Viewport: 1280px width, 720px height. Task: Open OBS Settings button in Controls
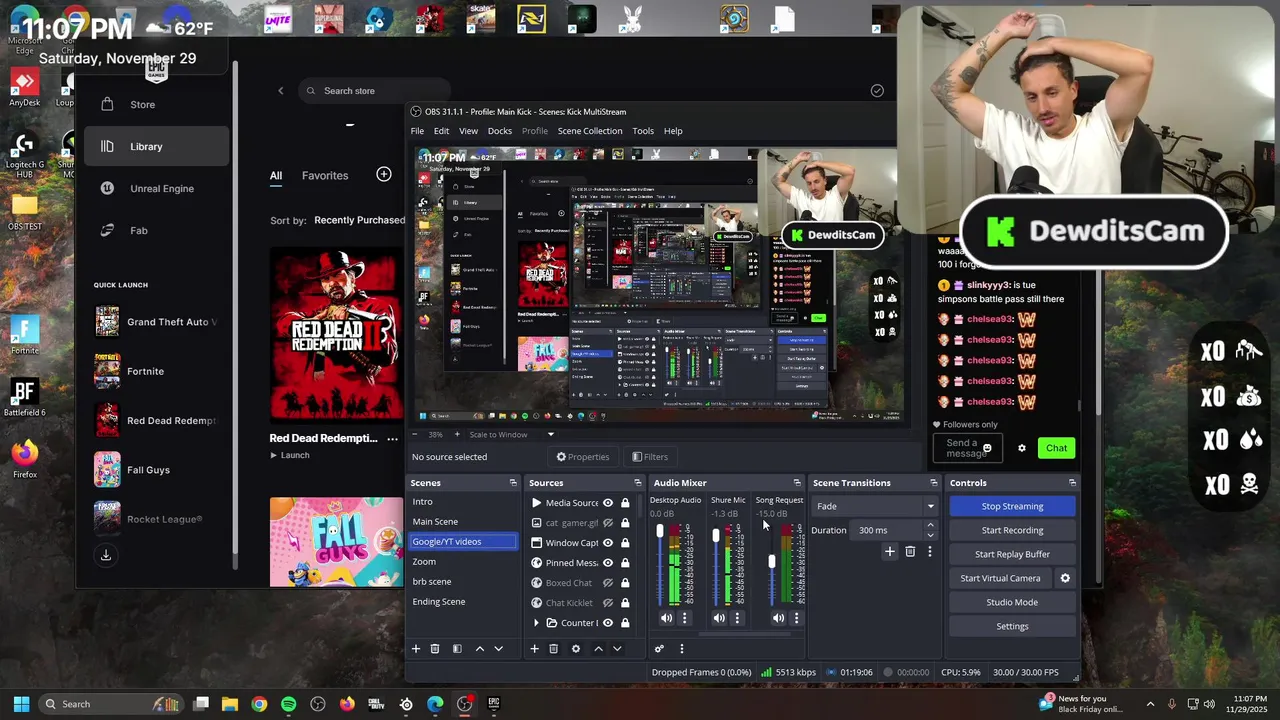pos(1012,626)
